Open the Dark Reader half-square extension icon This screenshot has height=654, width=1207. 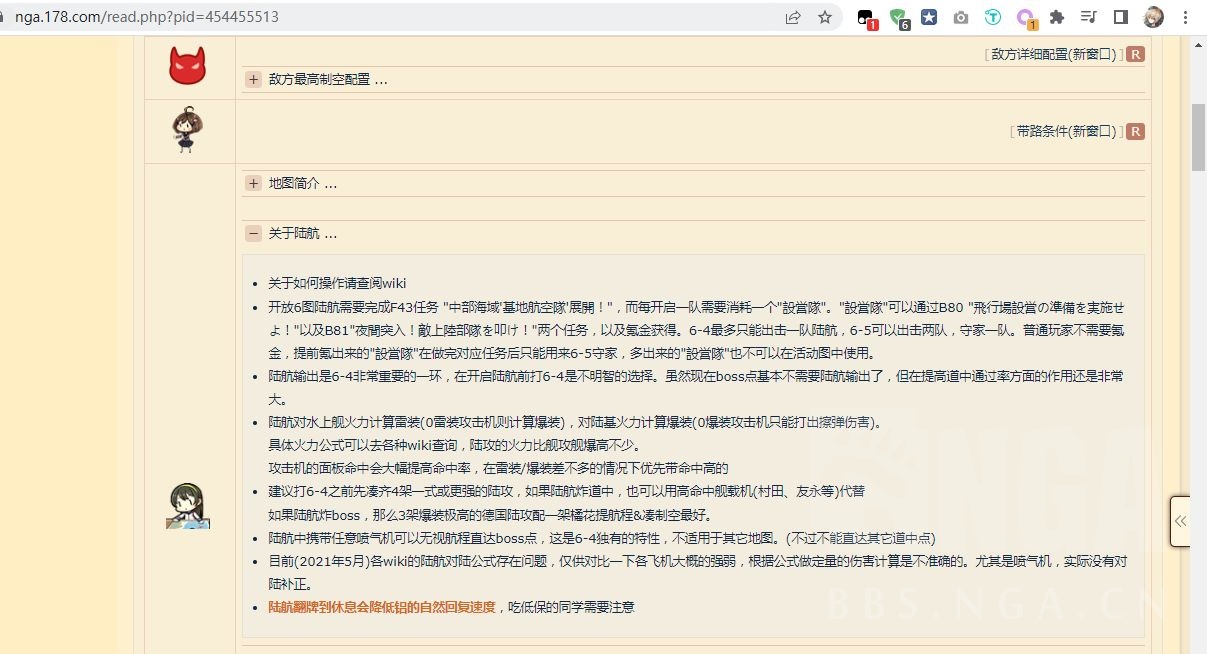coord(1120,17)
